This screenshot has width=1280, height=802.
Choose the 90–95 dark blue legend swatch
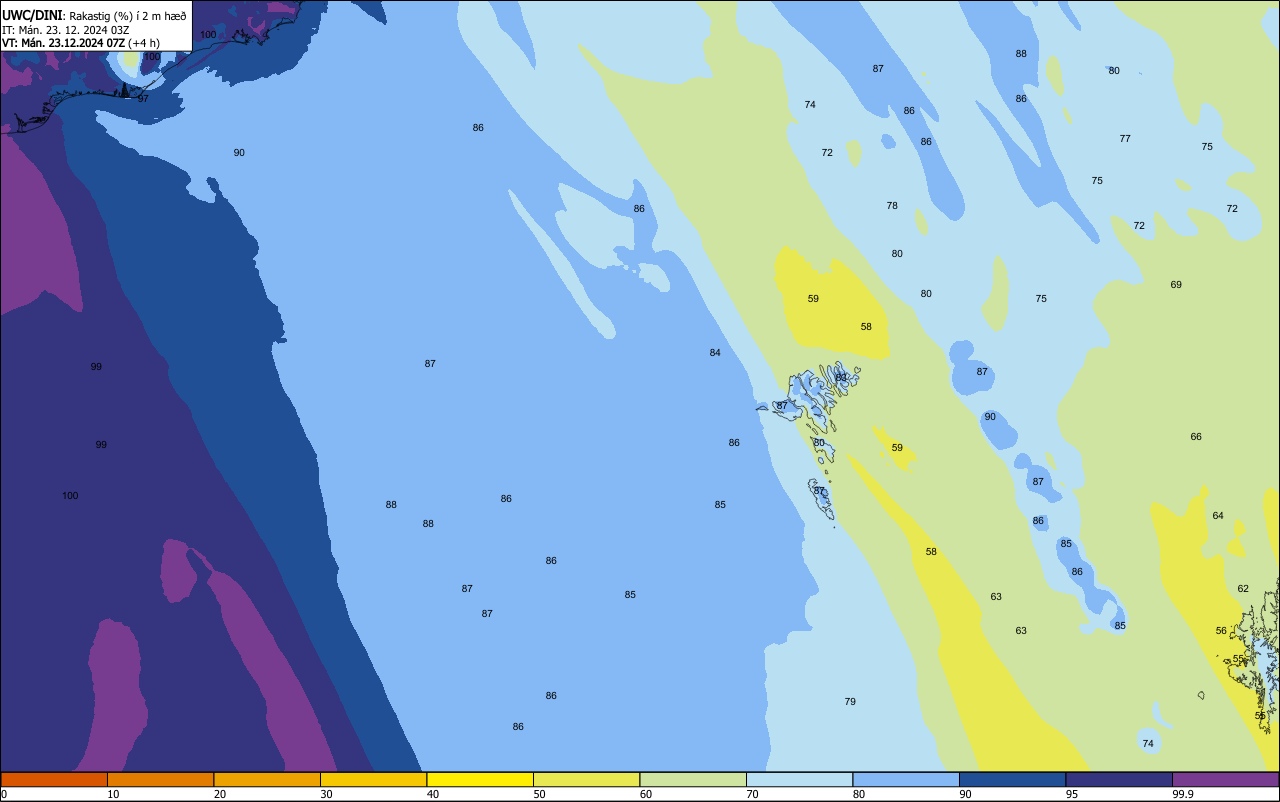(x=1012, y=779)
